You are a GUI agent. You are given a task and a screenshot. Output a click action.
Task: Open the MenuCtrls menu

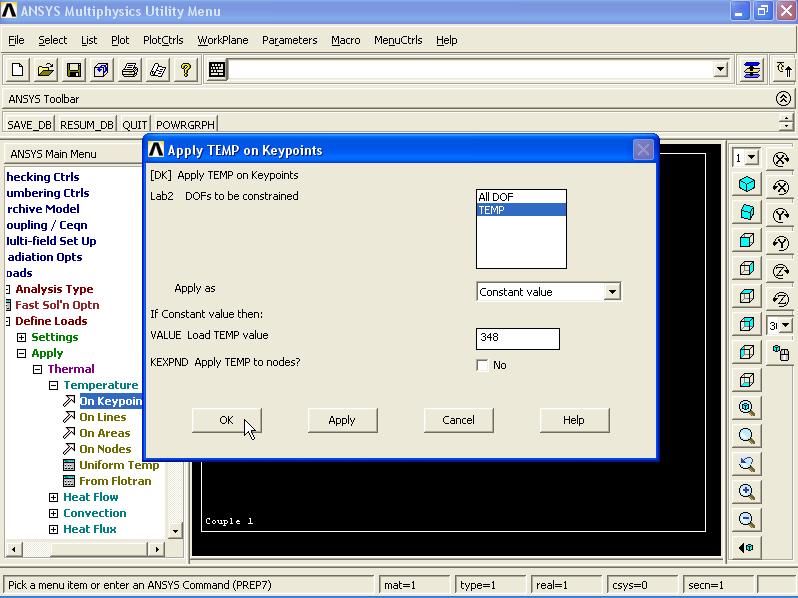[398, 40]
